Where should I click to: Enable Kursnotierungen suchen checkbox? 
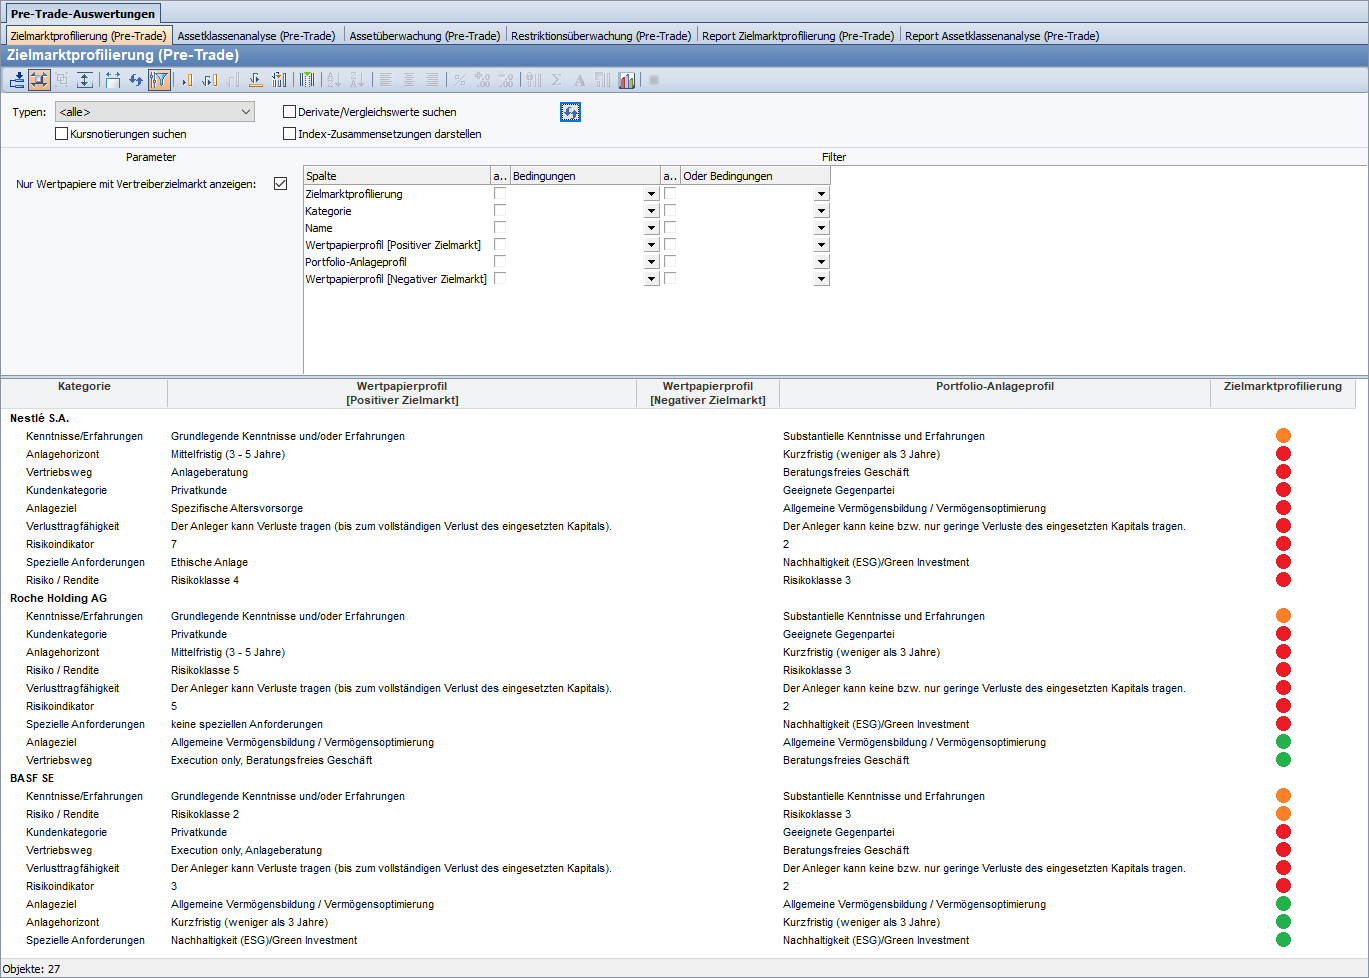(x=62, y=134)
